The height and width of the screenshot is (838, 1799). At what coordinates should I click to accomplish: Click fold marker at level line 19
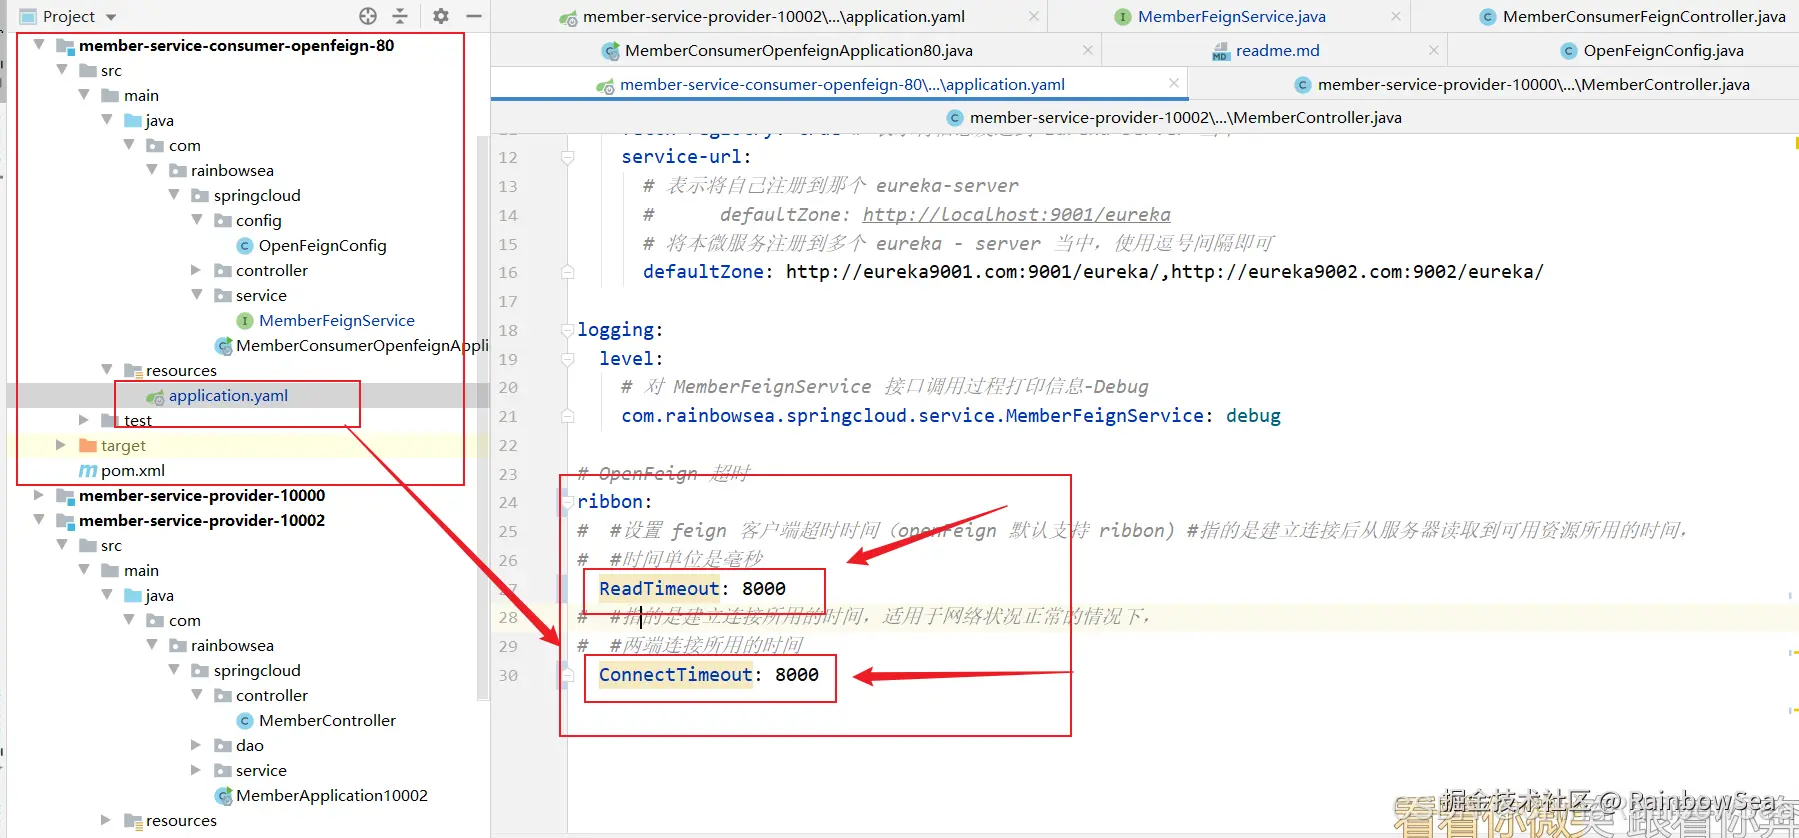click(x=567, y=359)
